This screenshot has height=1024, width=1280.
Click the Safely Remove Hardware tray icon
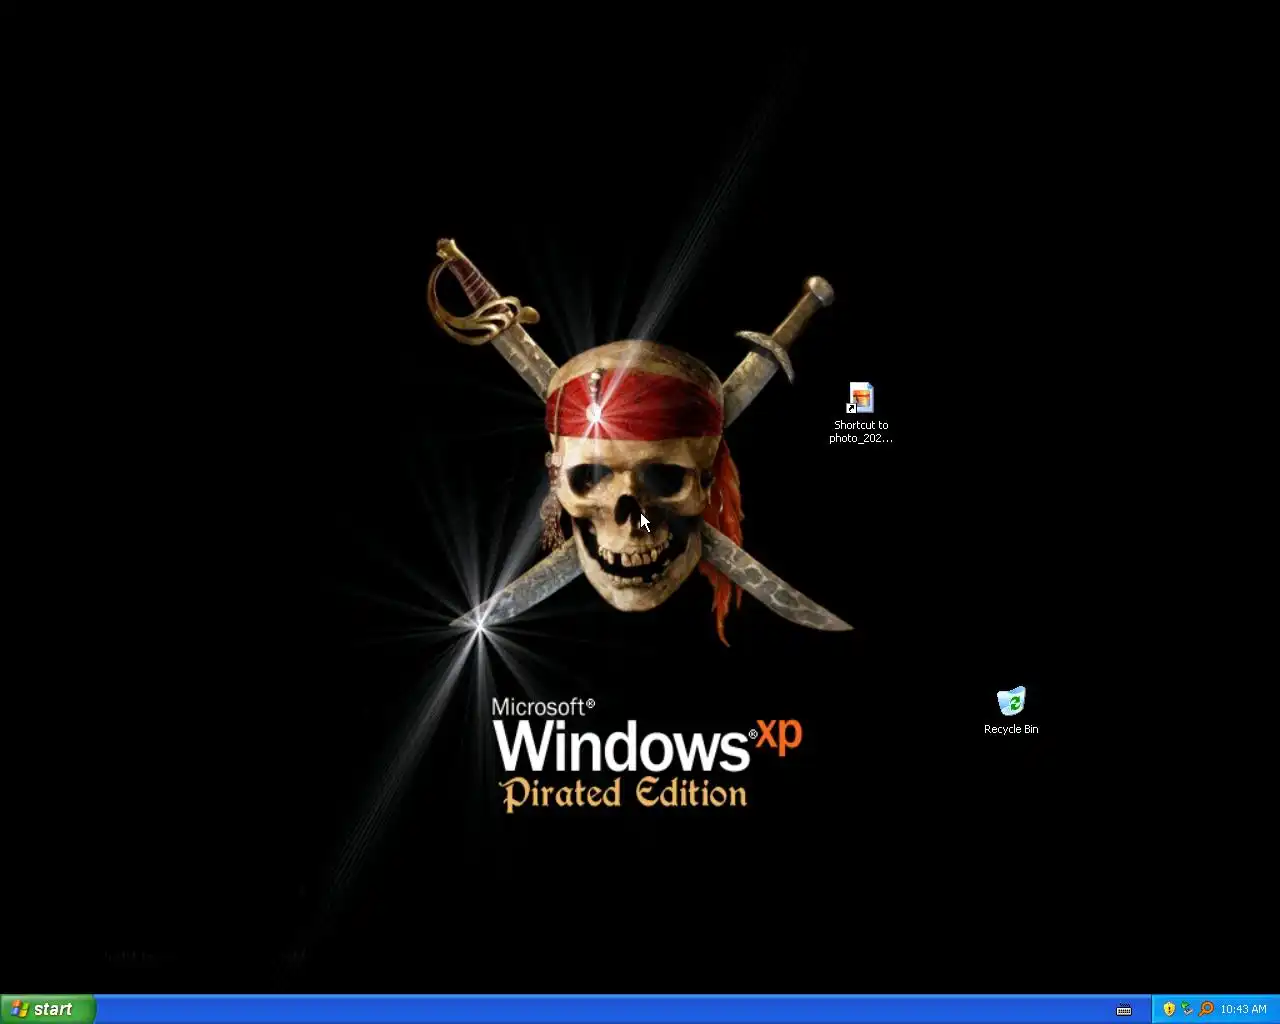pos(1187,1009)
